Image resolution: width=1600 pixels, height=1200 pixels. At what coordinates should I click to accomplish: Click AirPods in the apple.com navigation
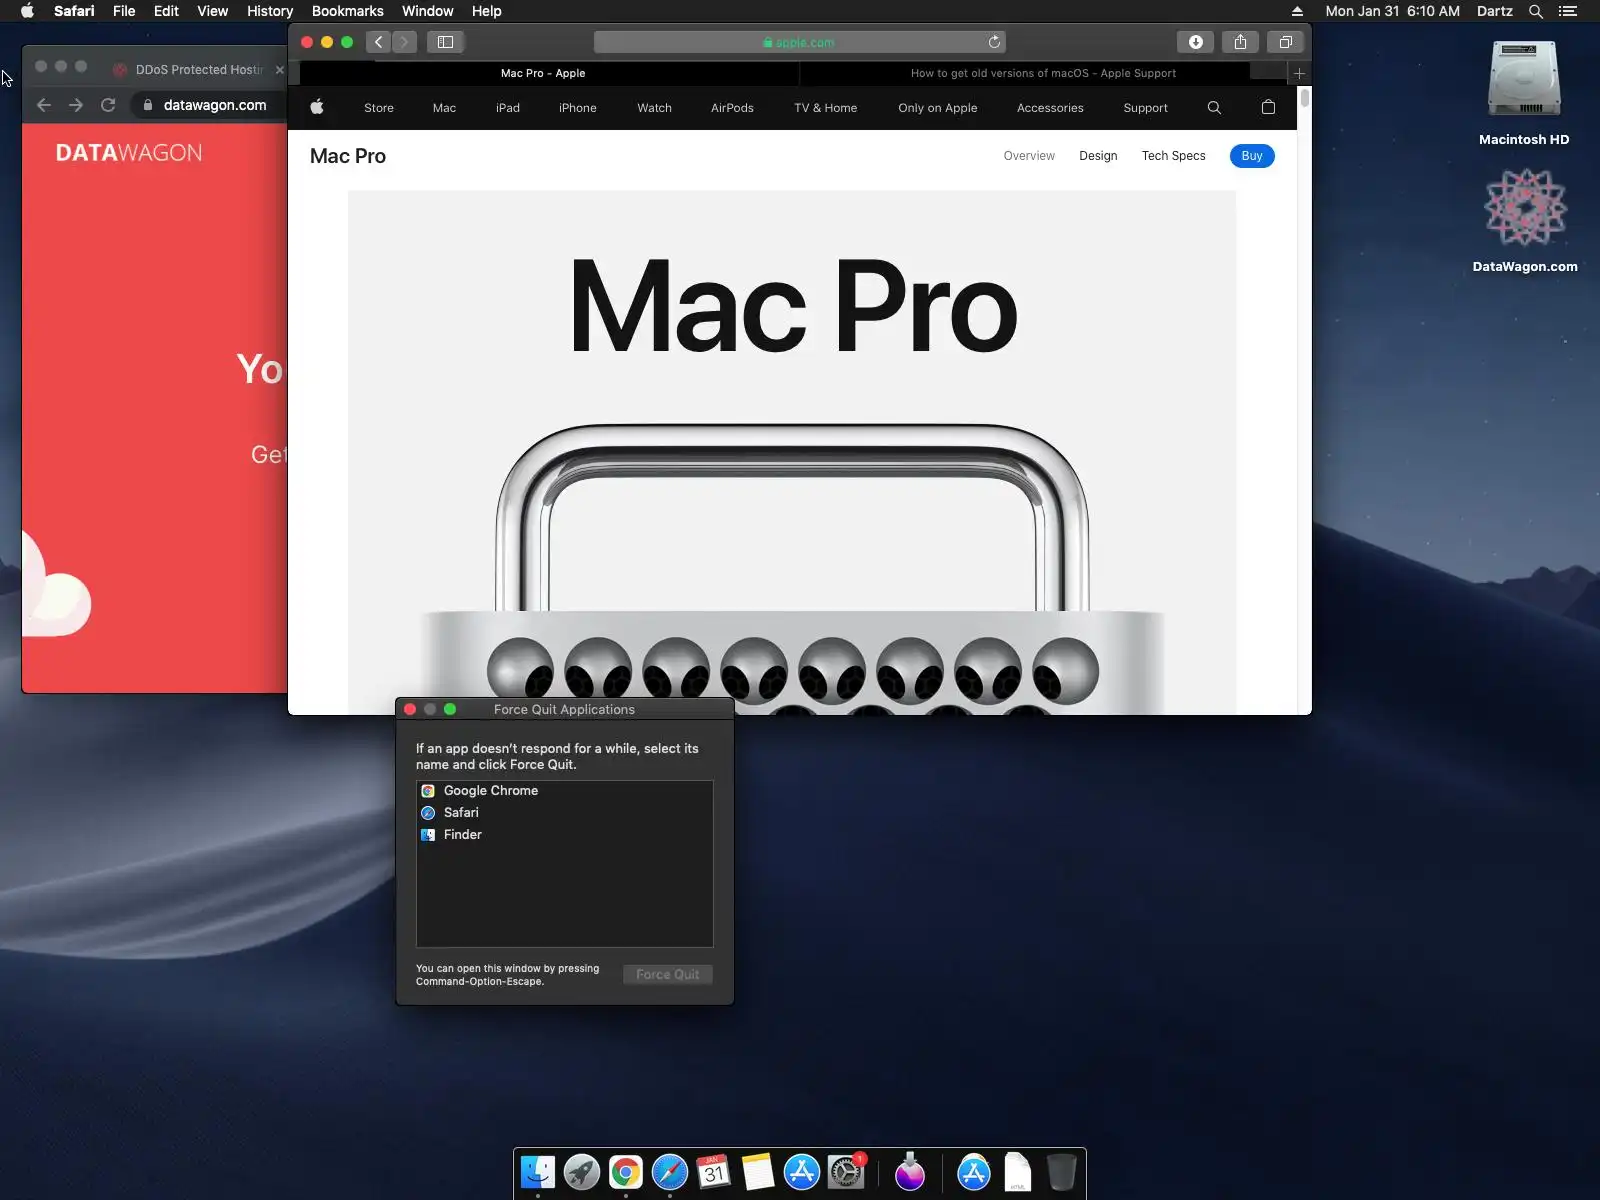[732, 108]
